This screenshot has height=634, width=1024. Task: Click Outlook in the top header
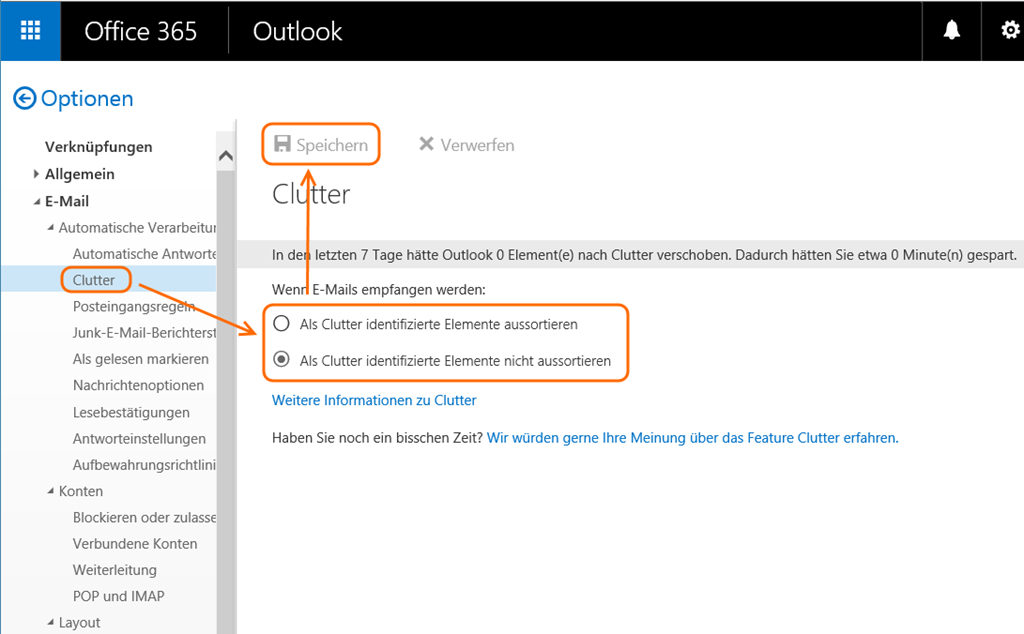point(297,31)
